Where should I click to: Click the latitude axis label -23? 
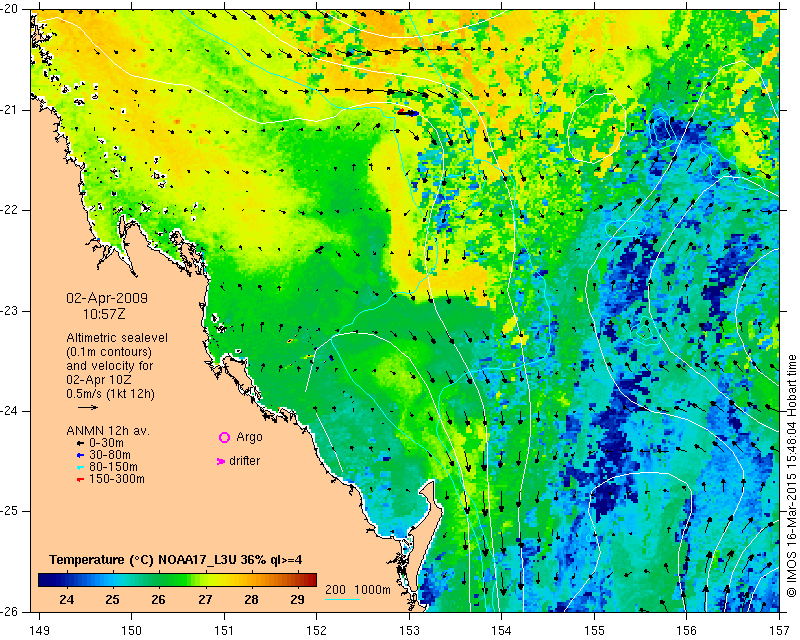9,311
